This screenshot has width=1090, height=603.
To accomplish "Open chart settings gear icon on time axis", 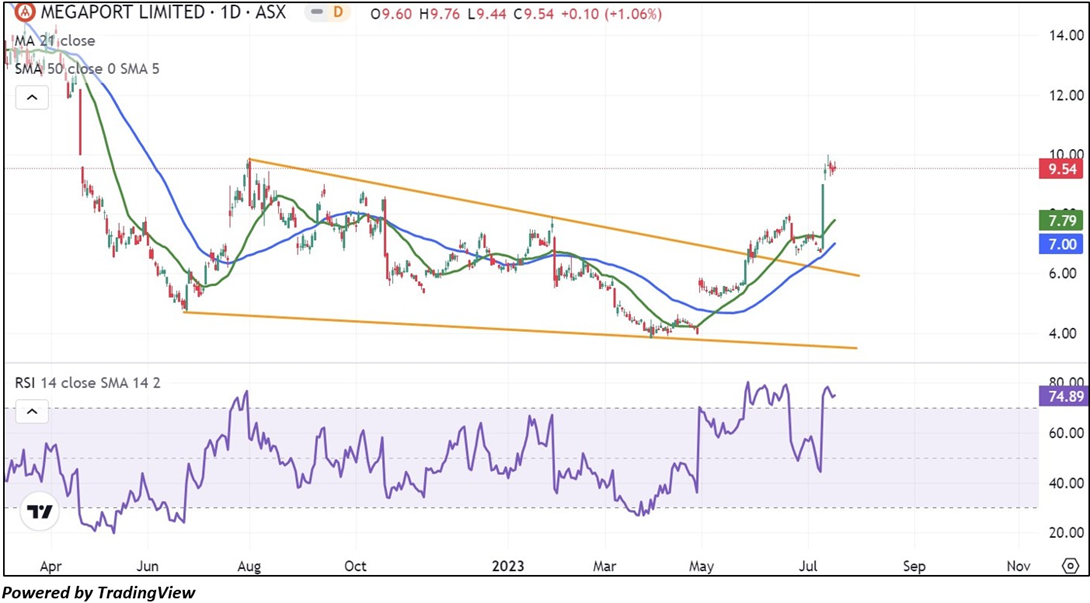I will point(1071,565).
